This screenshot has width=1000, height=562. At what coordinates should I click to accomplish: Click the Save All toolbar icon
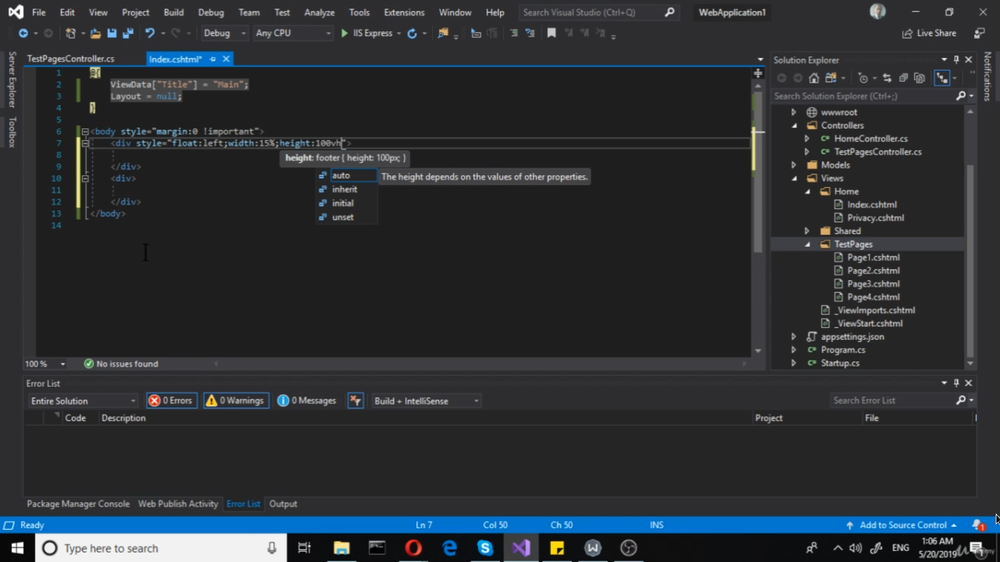coord(127,33)
